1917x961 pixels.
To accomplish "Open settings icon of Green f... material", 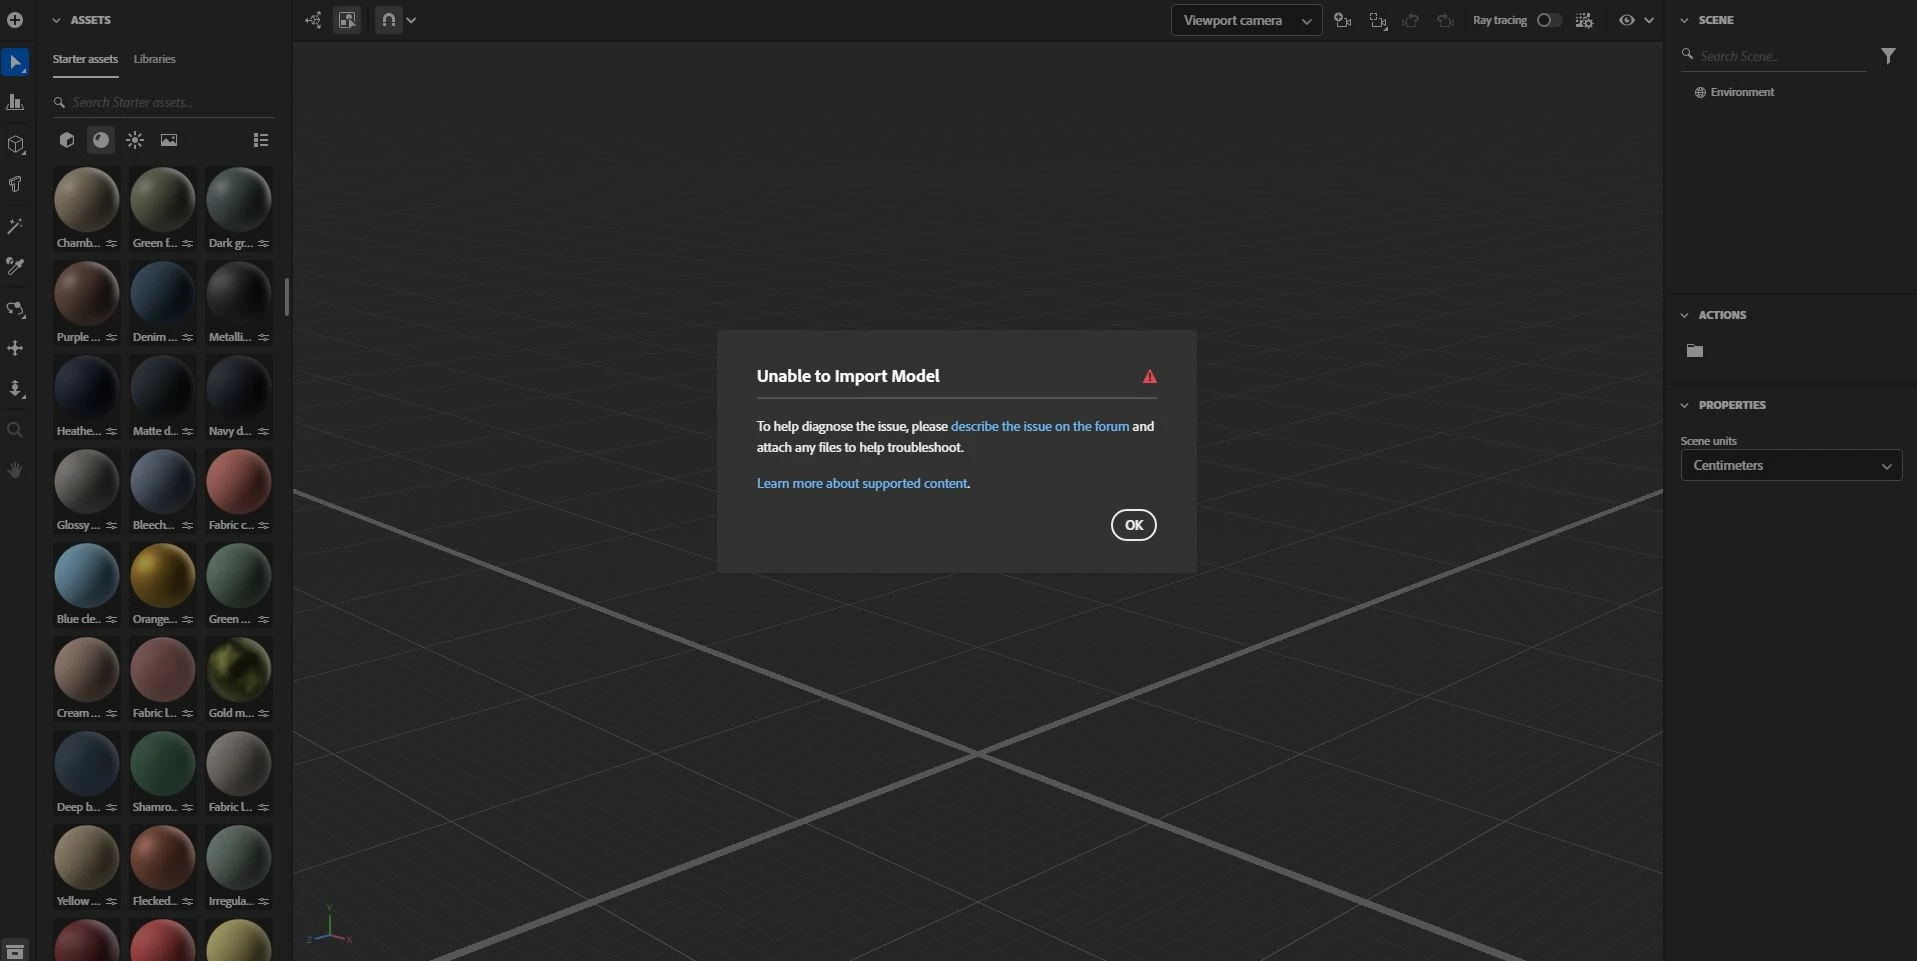I will [187, 243].
